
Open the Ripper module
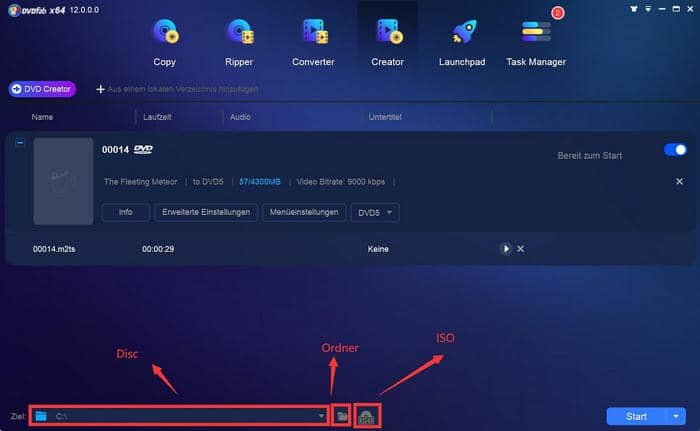[x=239, y=42]
